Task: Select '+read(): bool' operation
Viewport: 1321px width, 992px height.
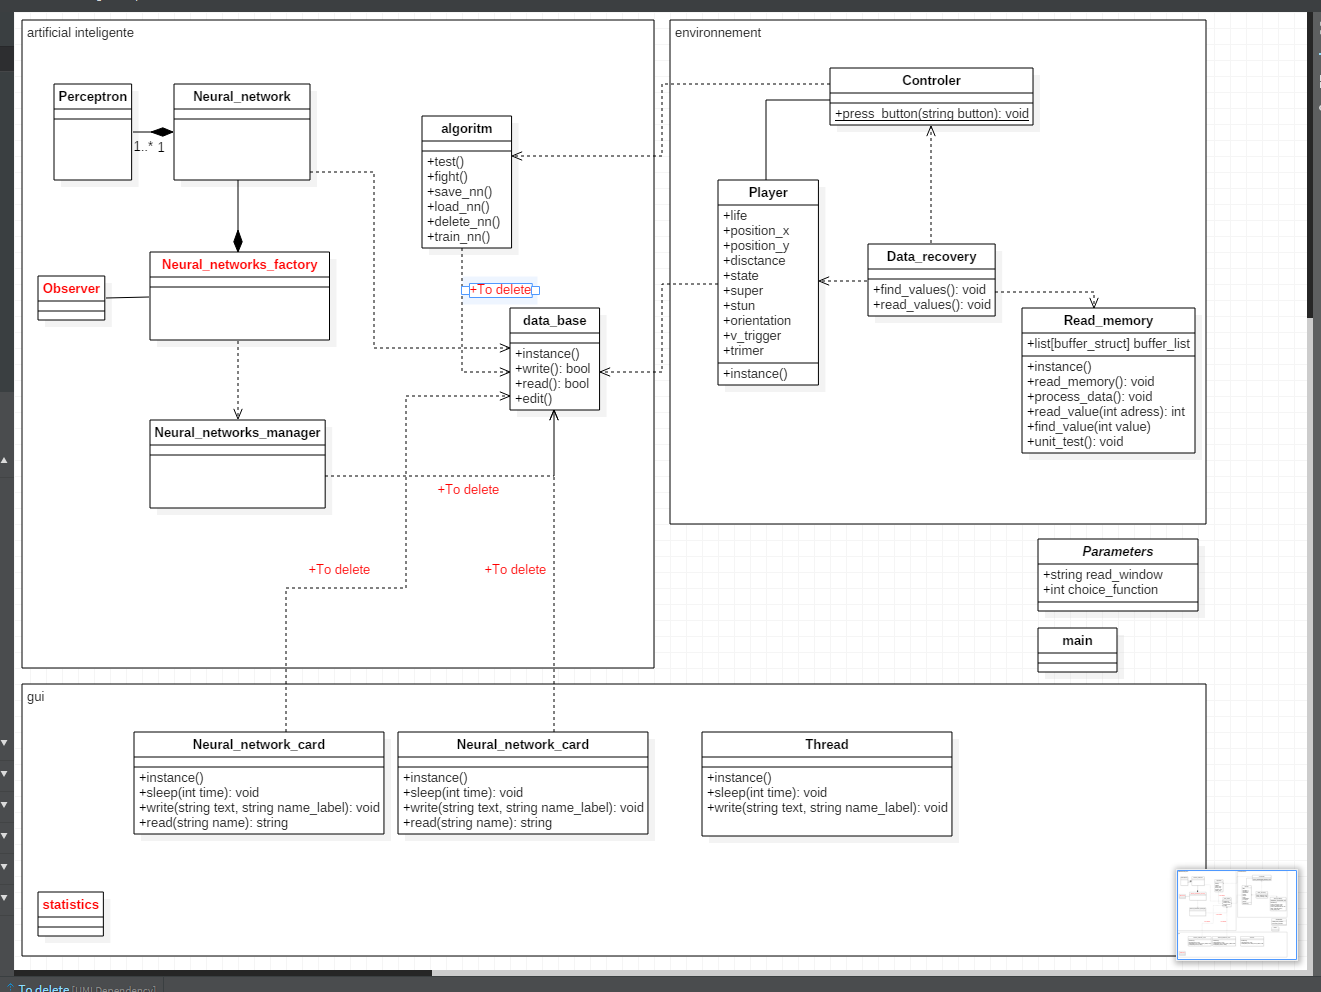Action: coord(552,384)
